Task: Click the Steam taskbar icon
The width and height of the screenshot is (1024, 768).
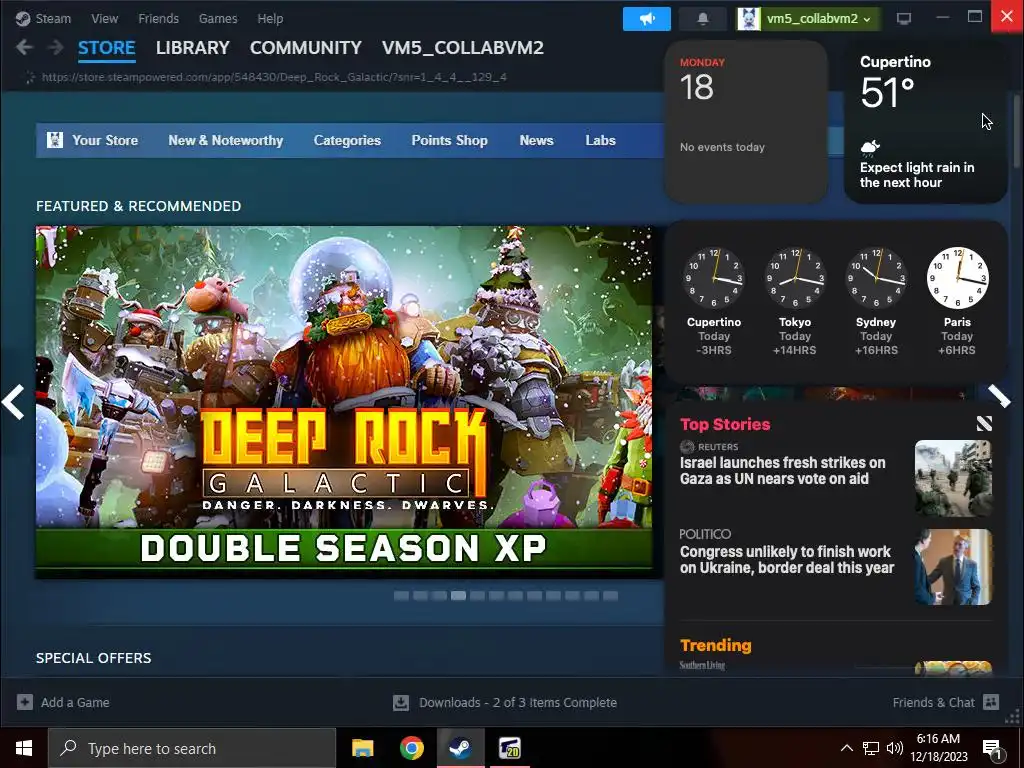Action: [x=460, y=748]
